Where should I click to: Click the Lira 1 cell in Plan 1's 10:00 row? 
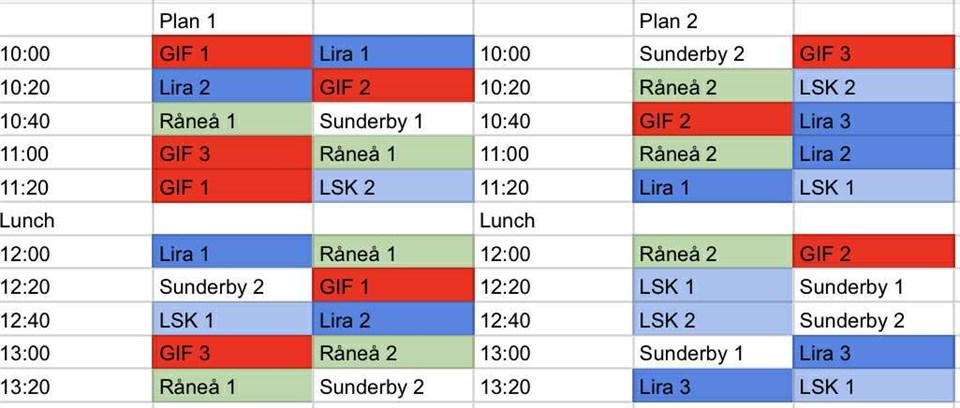[392, 54]
